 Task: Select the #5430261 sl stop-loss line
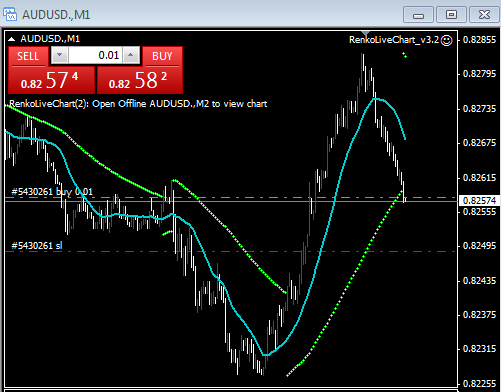pos(230,251)
